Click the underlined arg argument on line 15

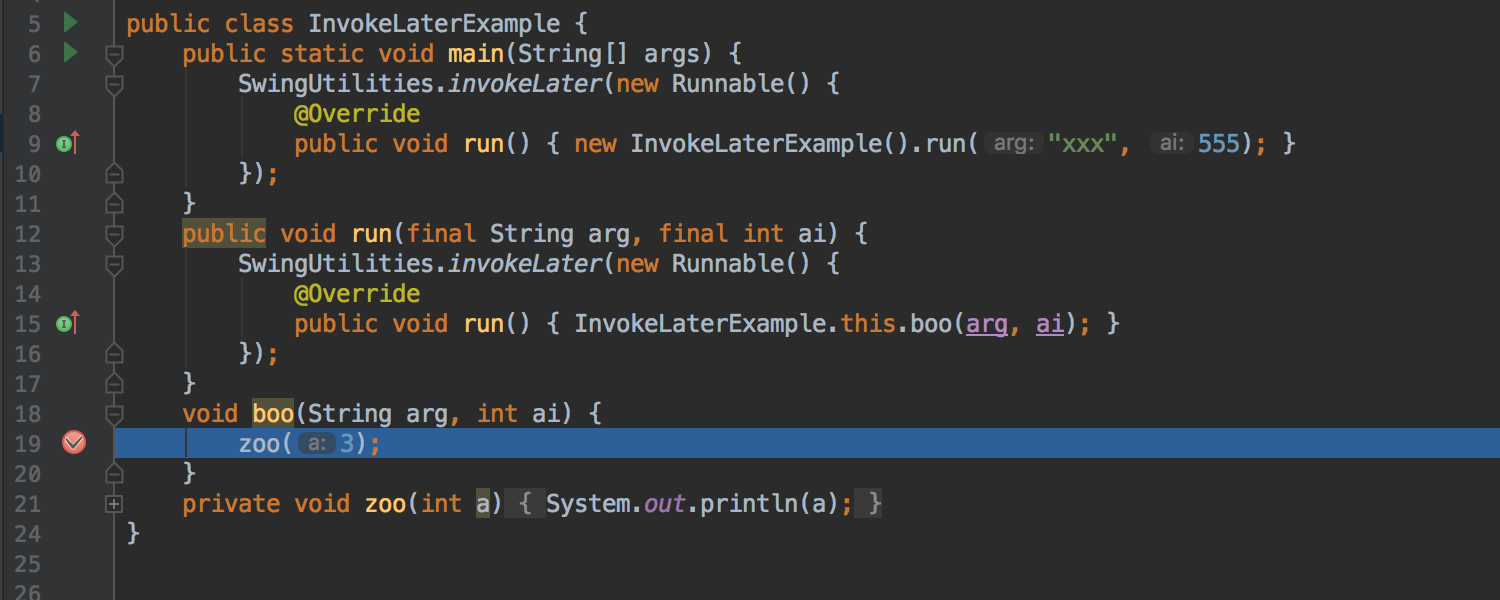pos(987,323)
